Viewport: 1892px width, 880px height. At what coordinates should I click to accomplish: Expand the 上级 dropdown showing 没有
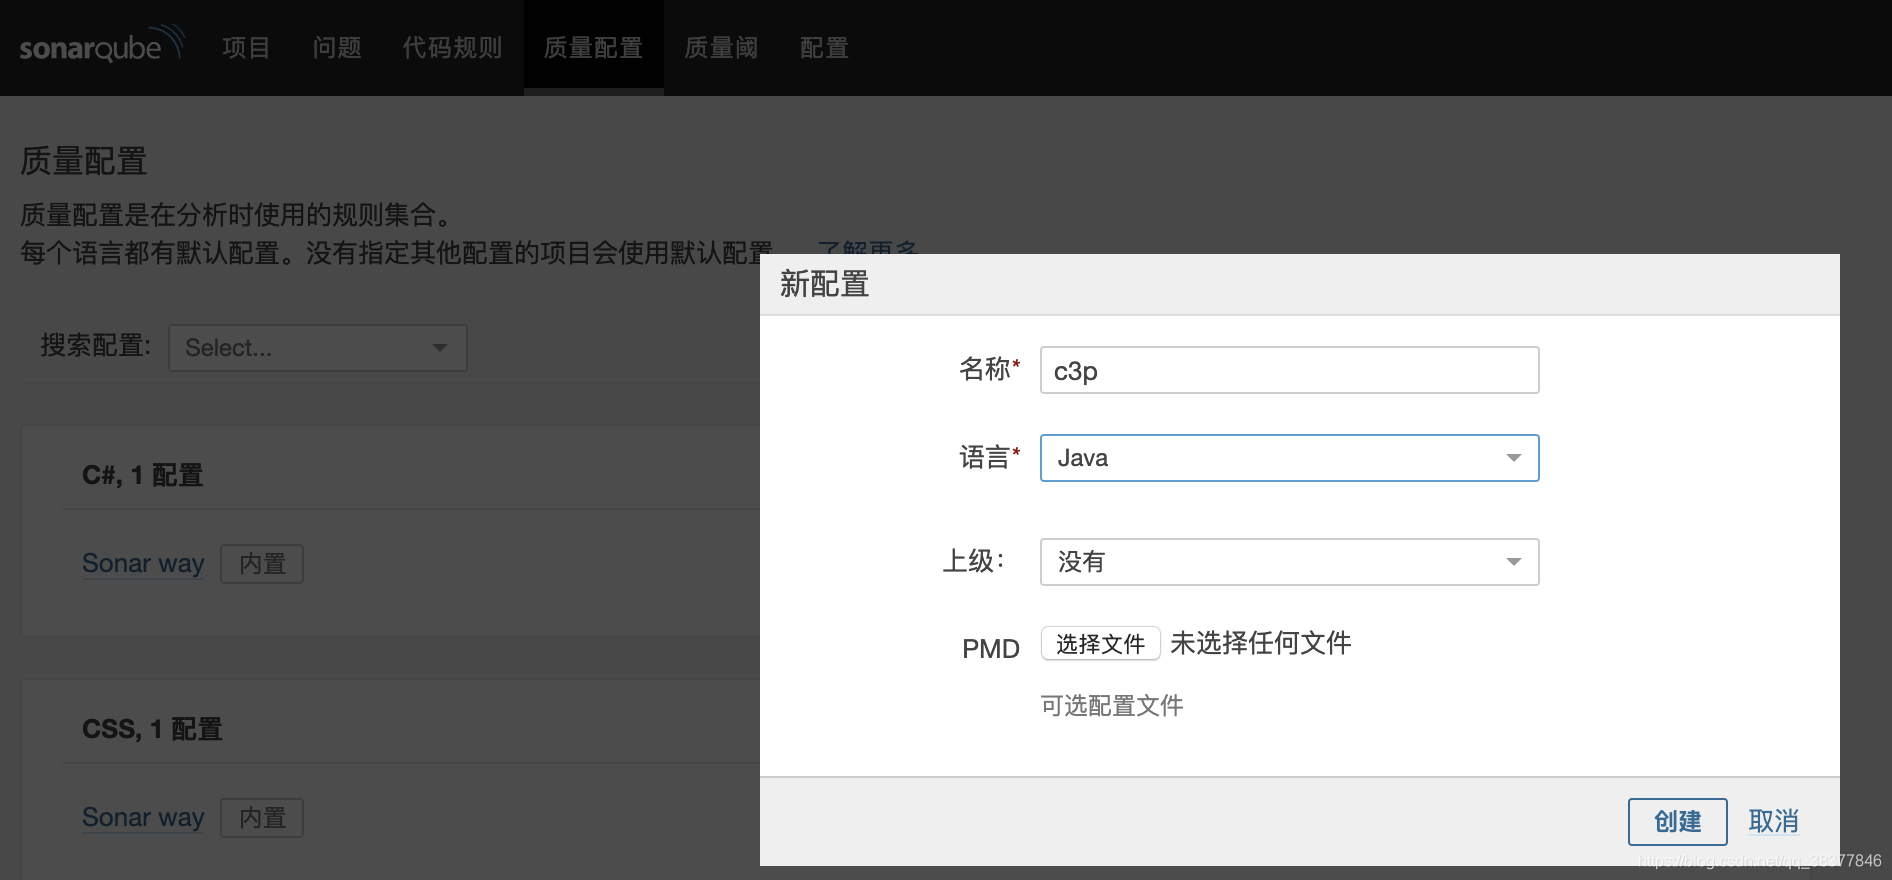pos(1289,562)
